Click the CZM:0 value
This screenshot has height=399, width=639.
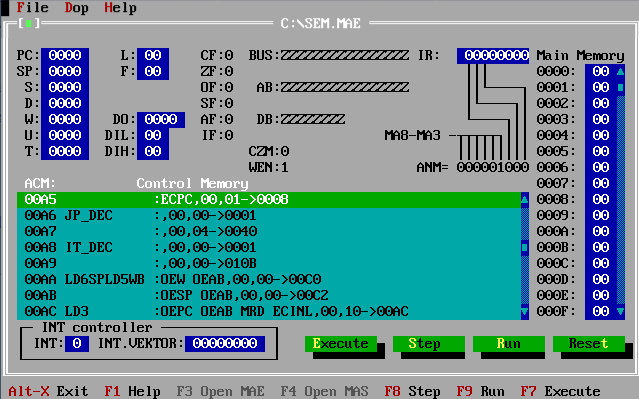[x=269, y=151]
